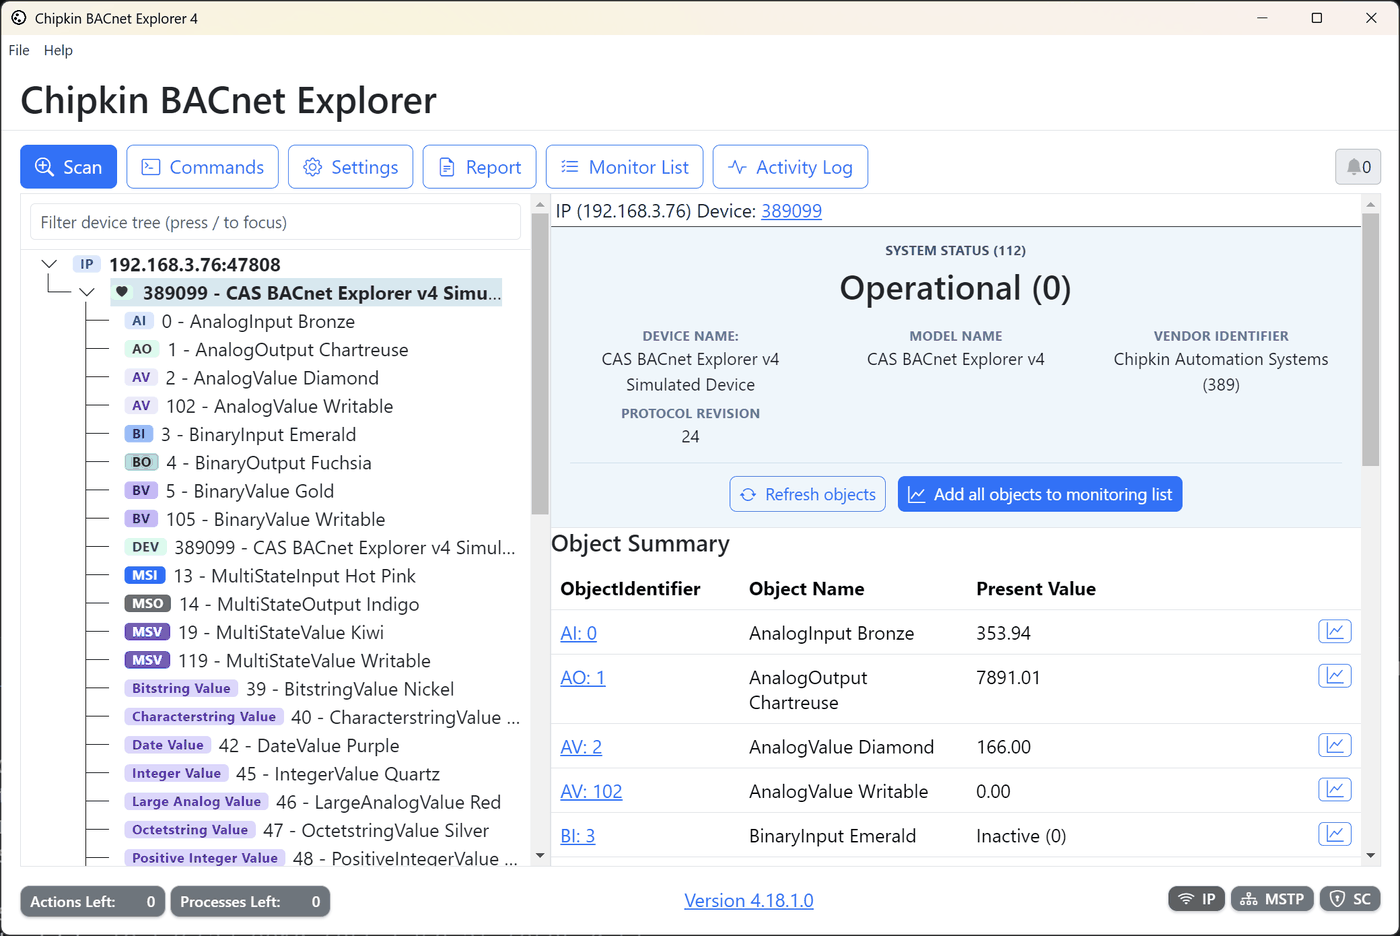The width and height of the screenshot is (1400, 936).
Task: Click the AI badge of AnalogInput Bronze
Action: pos(139,321)
